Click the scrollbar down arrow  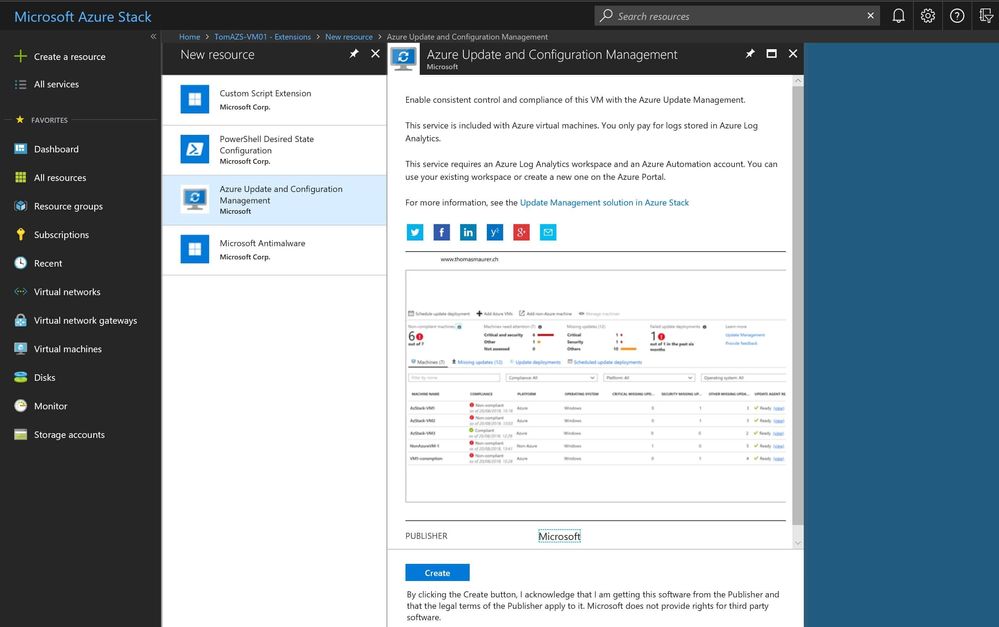pyautogui.click(x=798, y=543)
